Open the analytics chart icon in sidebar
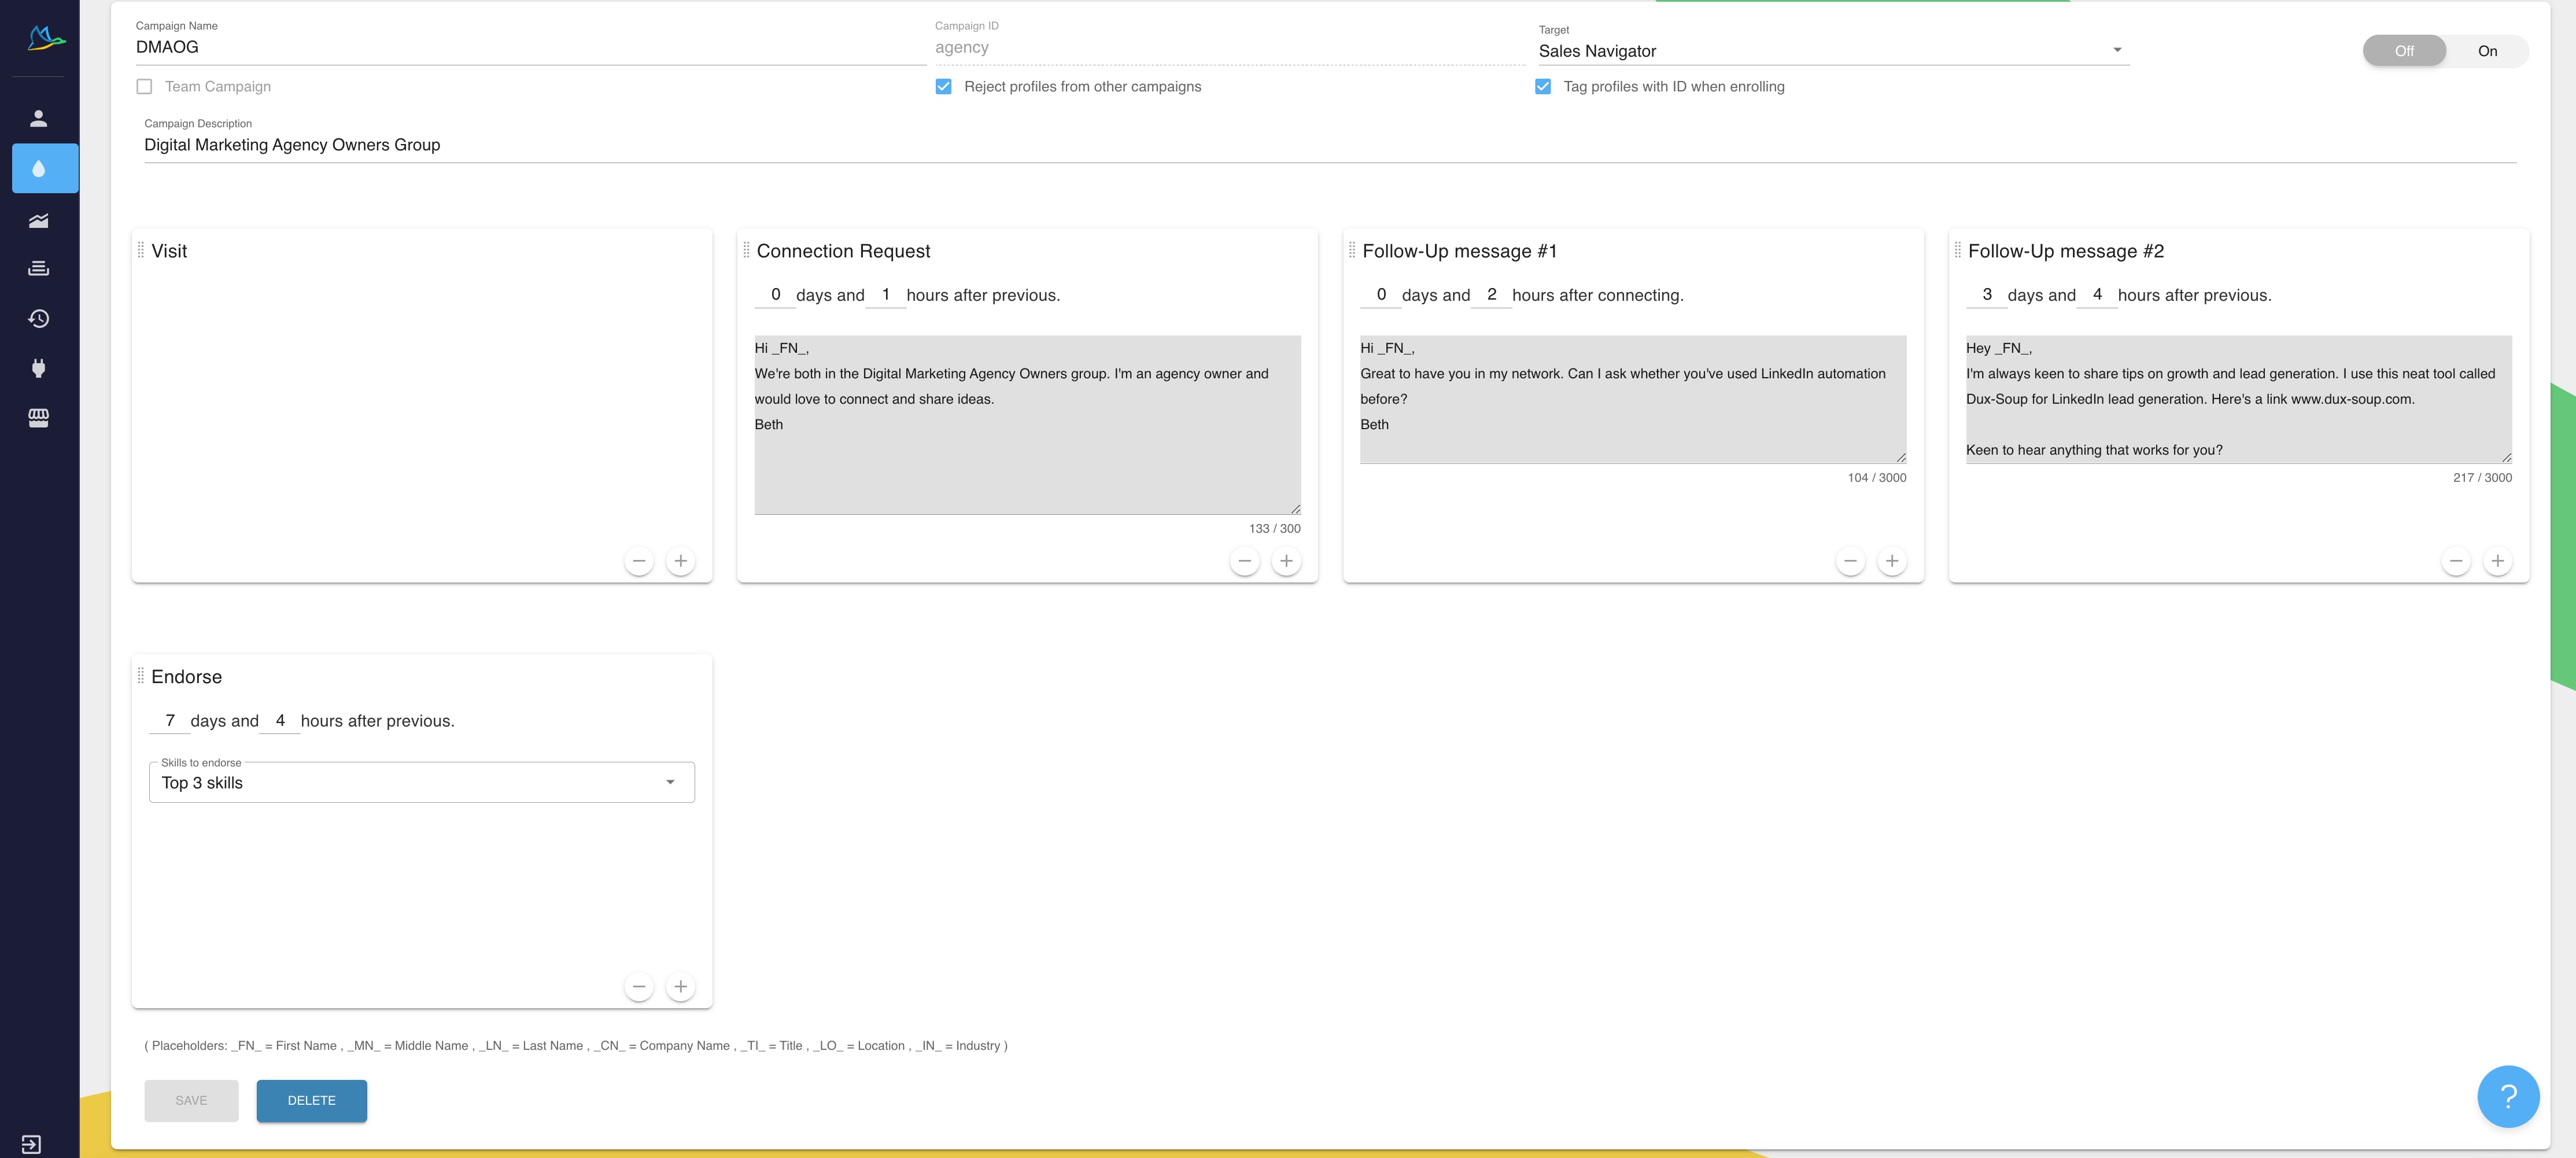Image resolution: width=2576 pixels, height=1158 pixels. (38, 220)
